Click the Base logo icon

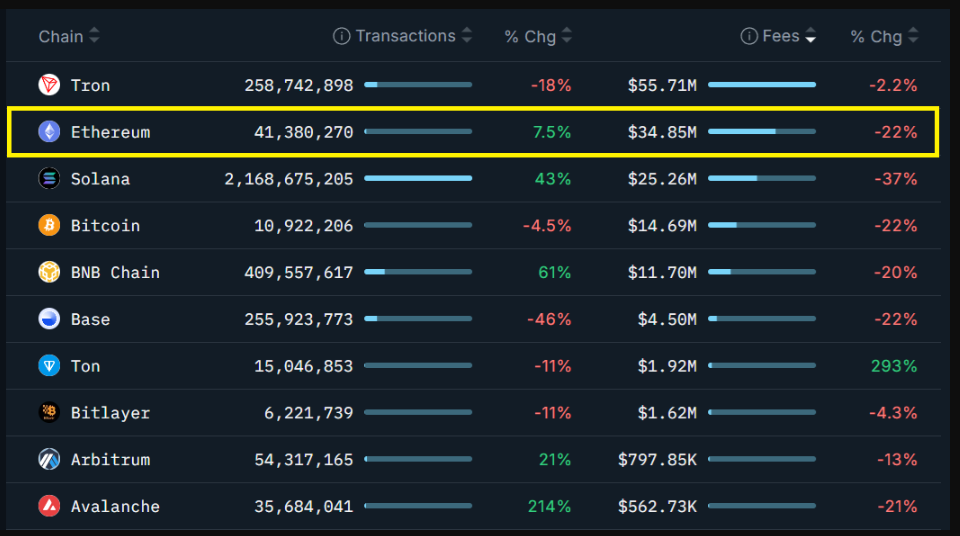[x=49, y=319]
